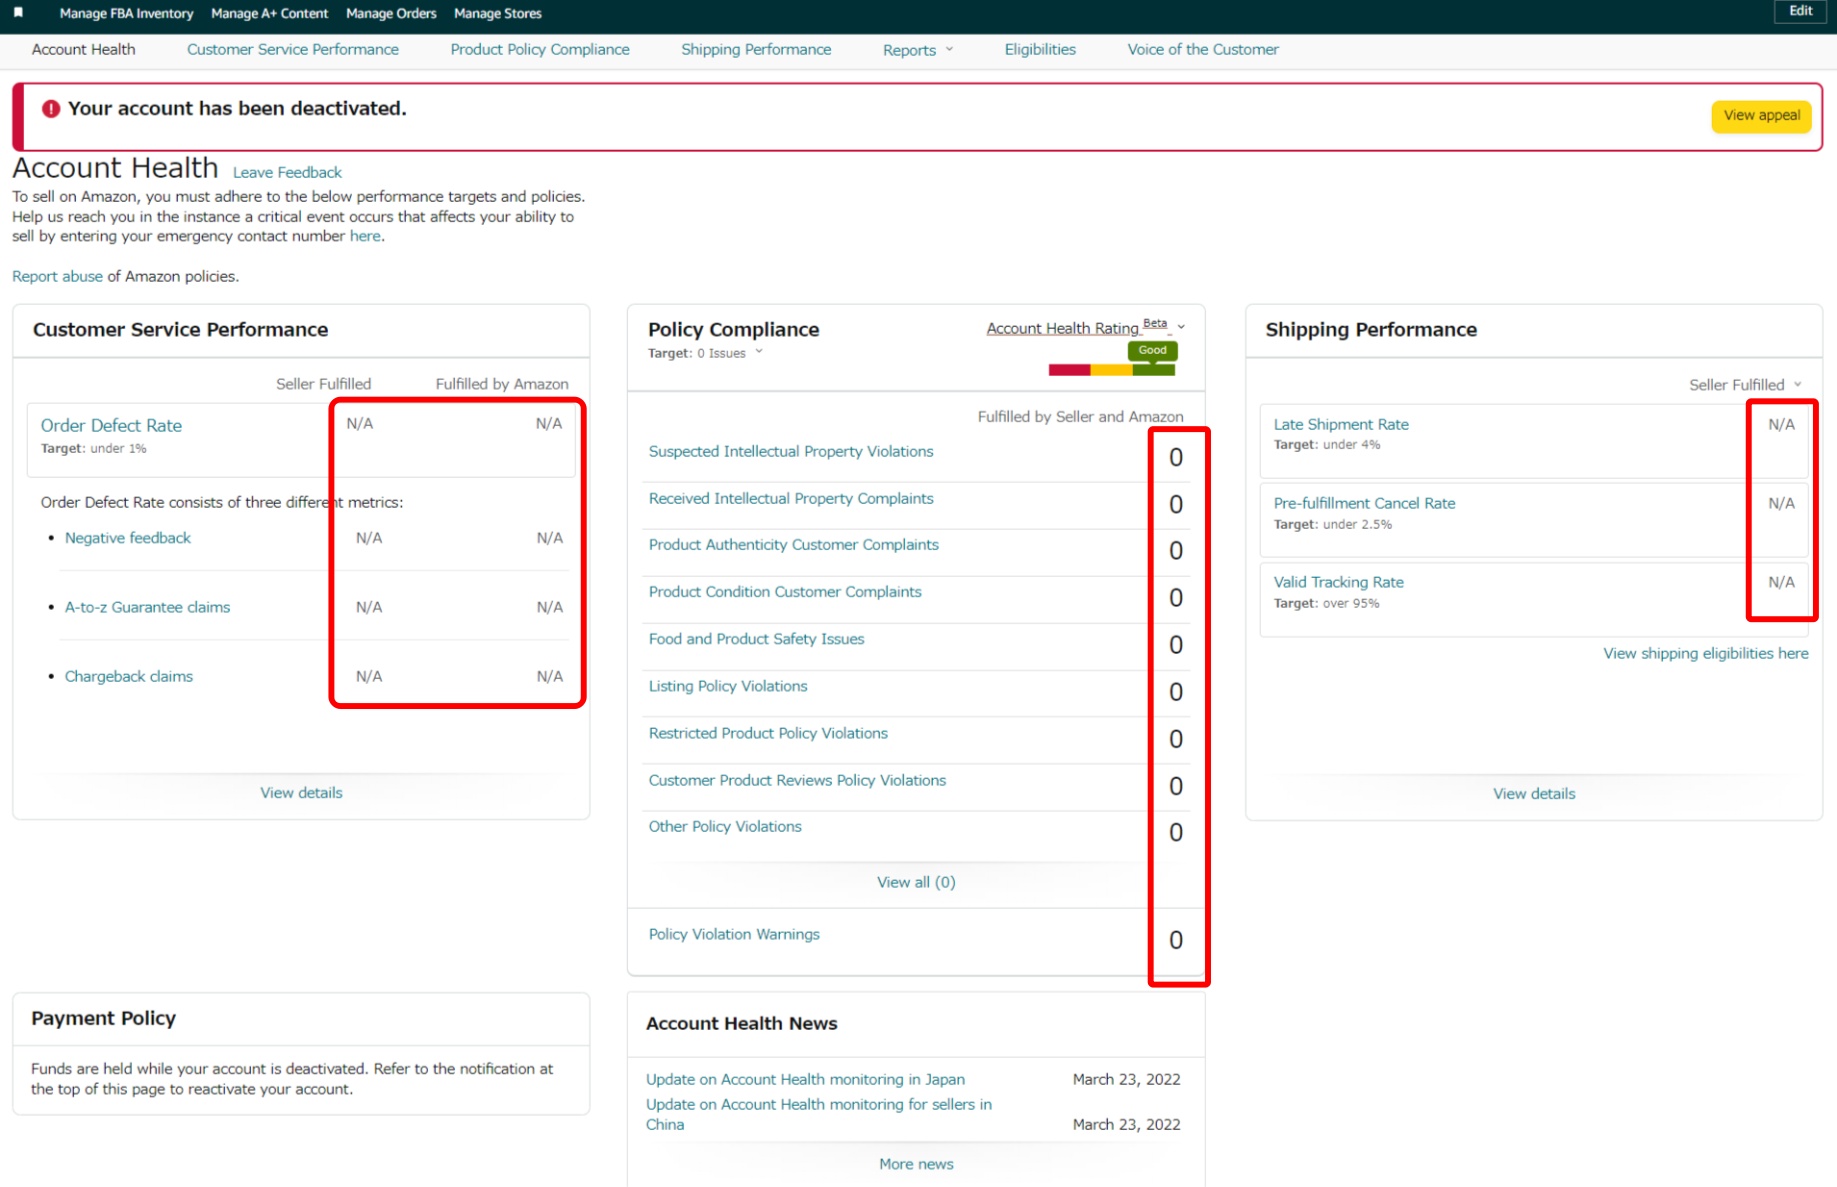
Task: Open Customer Product Reviews Policy Violations
Action: click(x=797, y=780)
